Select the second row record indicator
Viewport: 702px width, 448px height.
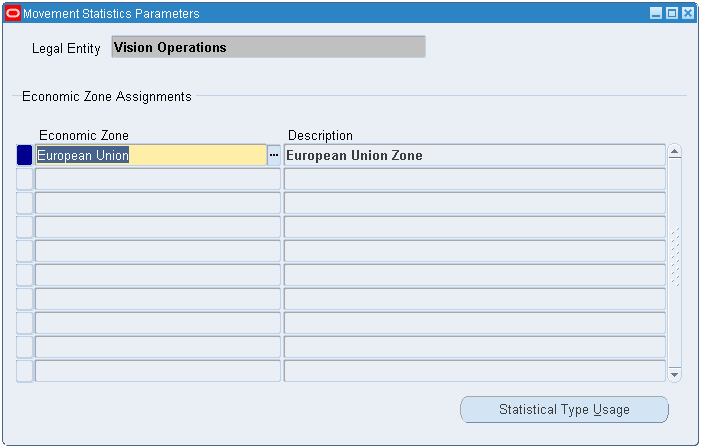click(25, 179)
